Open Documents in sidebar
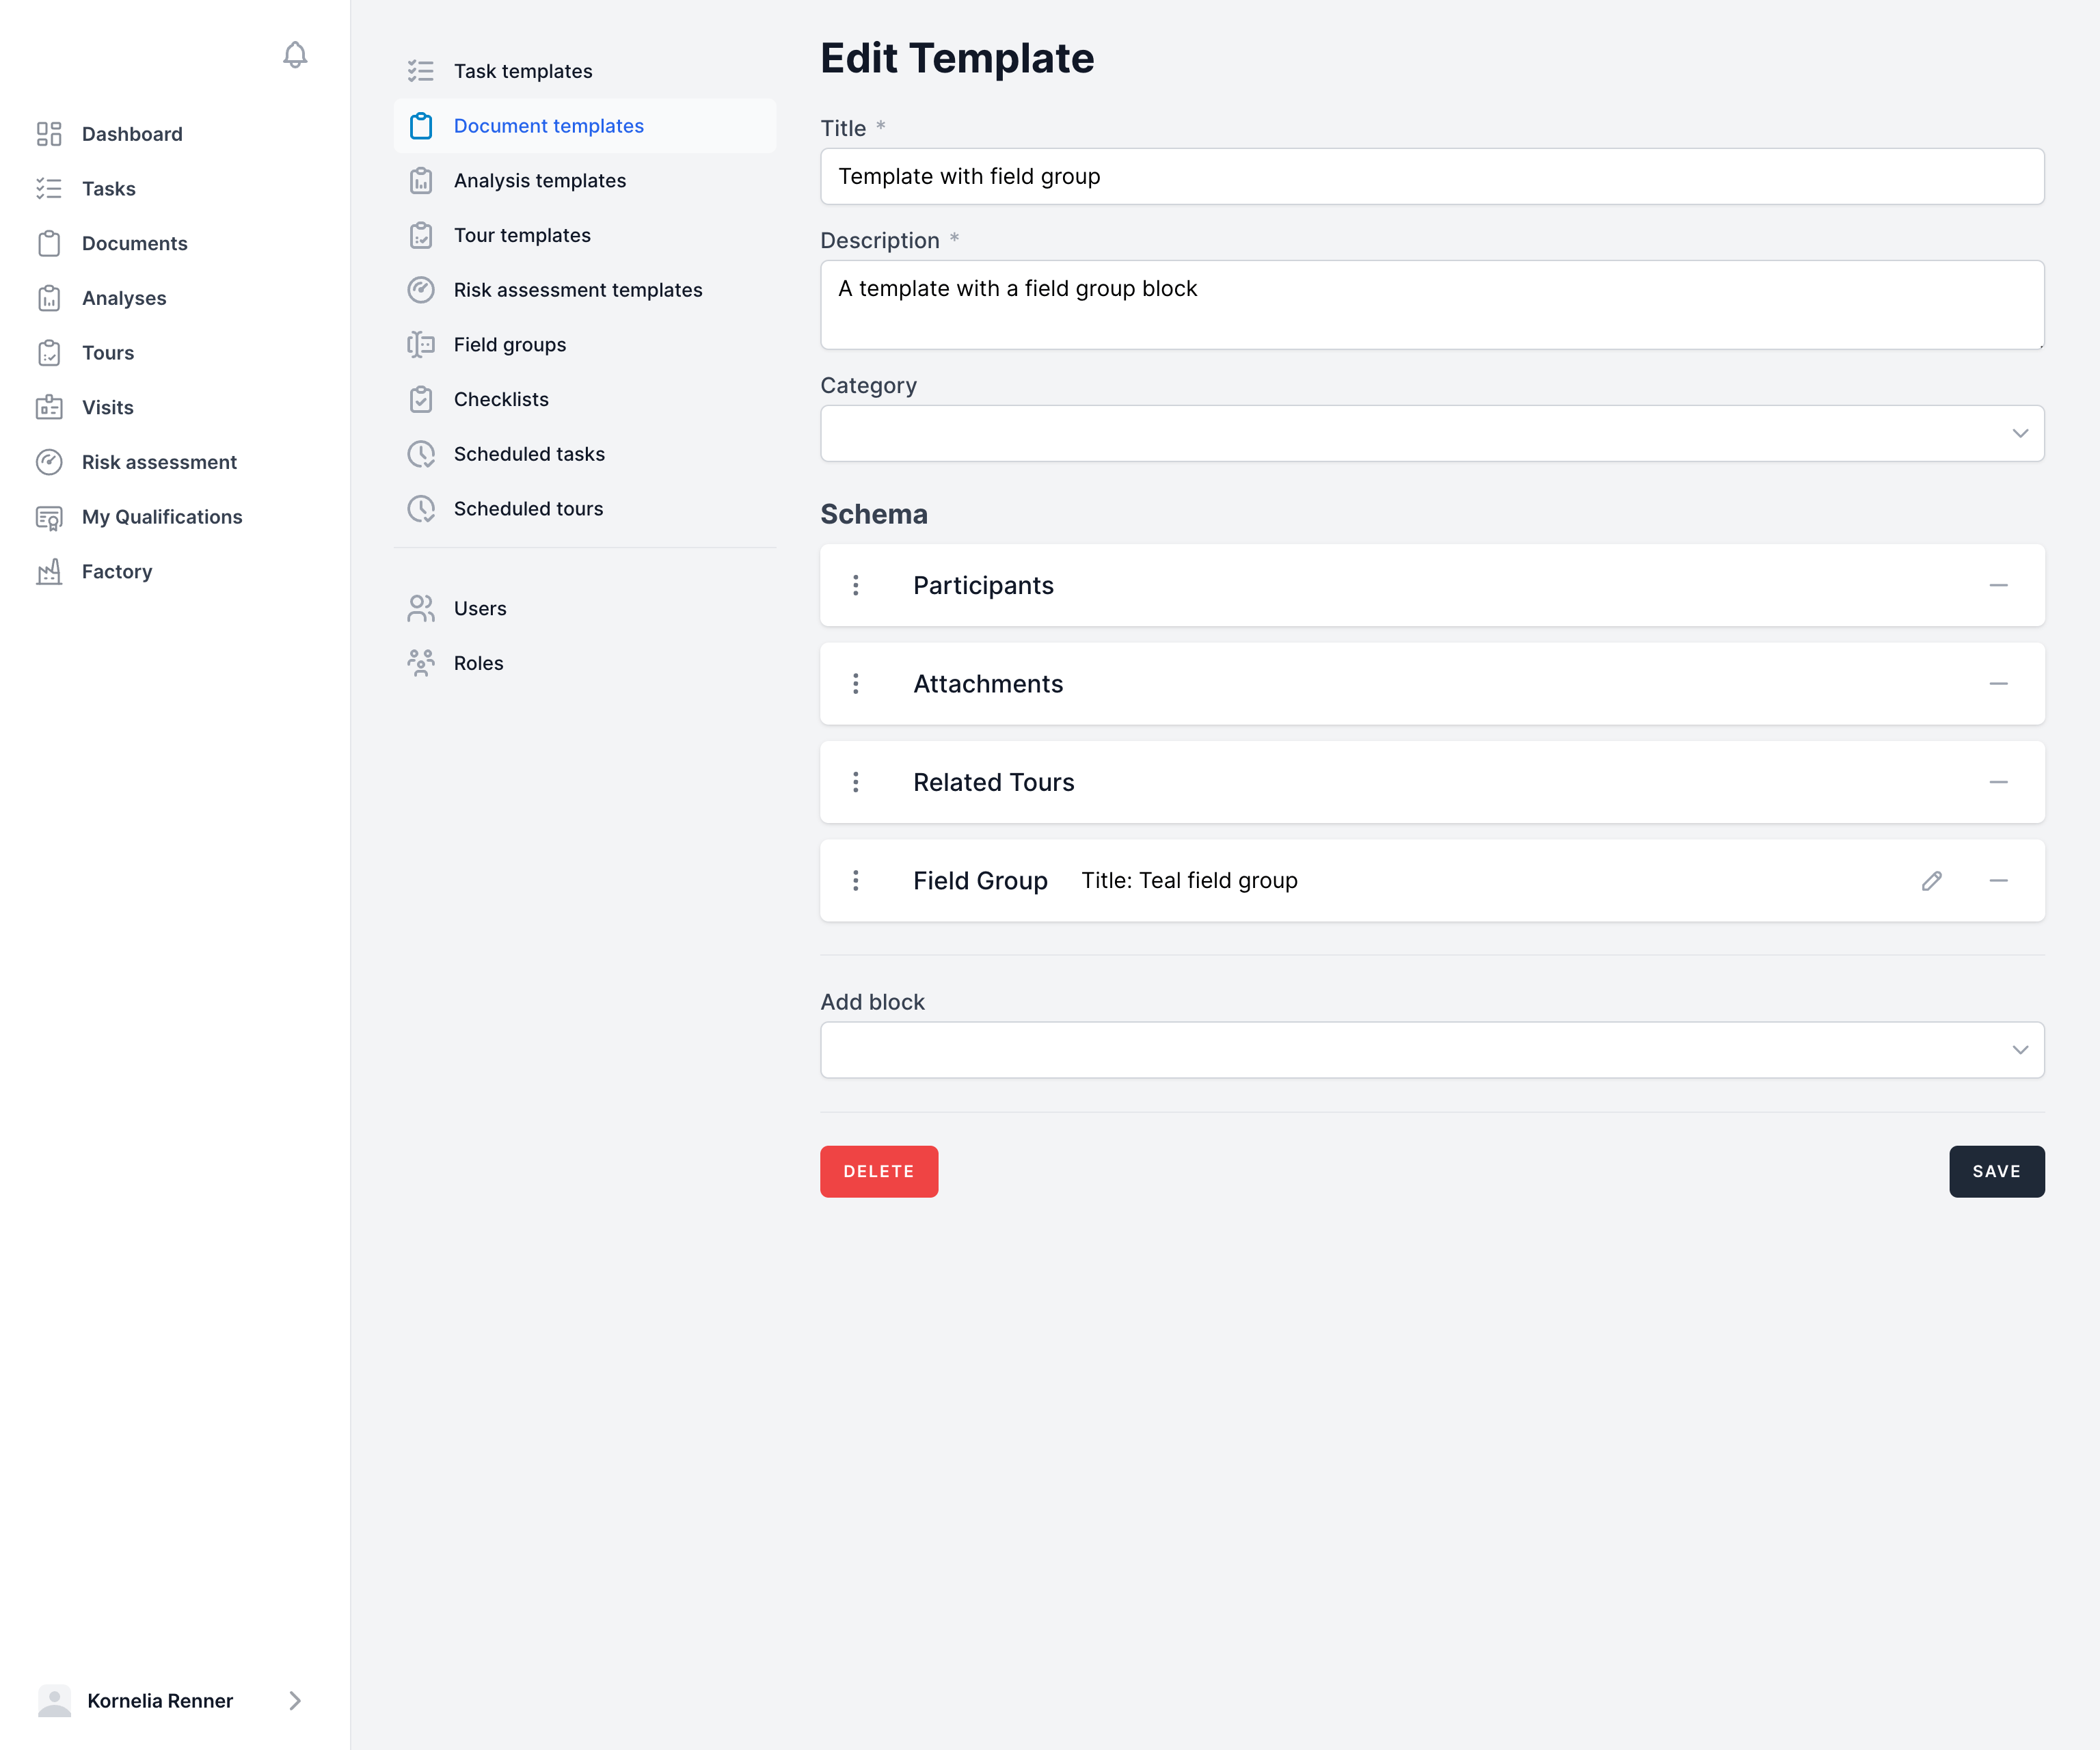This screenshot has width=2100, height=1750. (x=135, y=243)
